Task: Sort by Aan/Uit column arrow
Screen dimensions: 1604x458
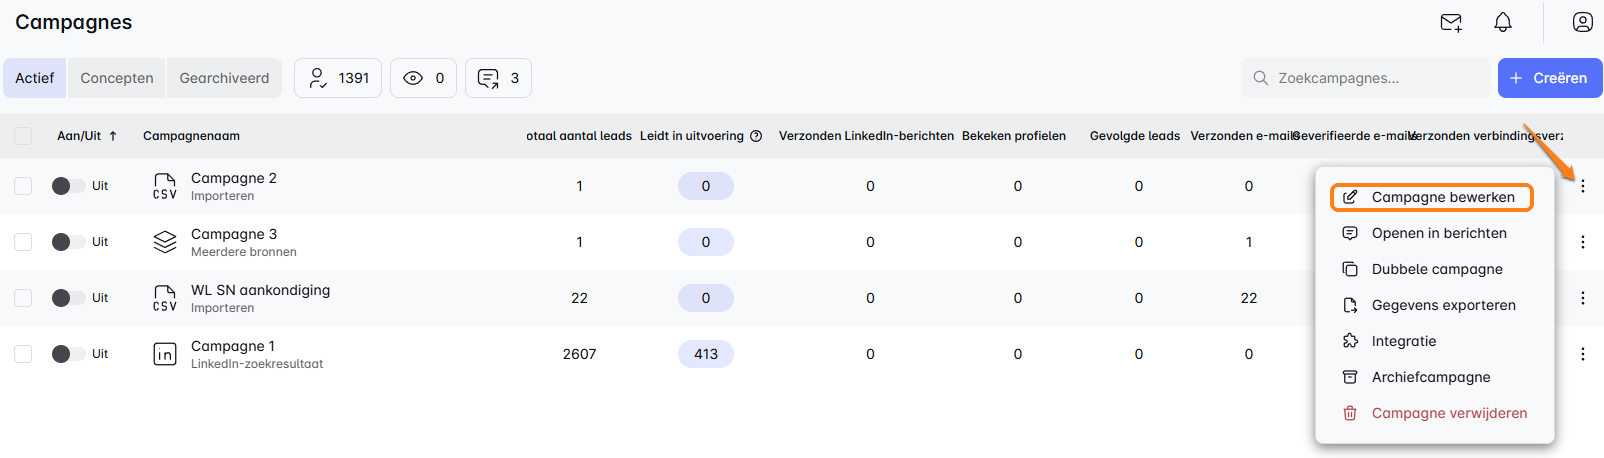Action: (113, 136)
